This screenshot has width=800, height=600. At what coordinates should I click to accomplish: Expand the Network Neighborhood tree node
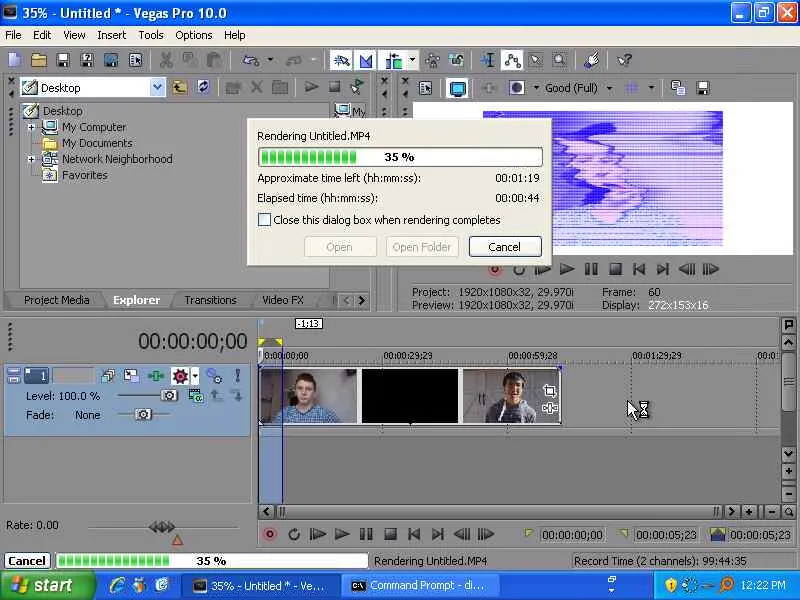[32, 159]
